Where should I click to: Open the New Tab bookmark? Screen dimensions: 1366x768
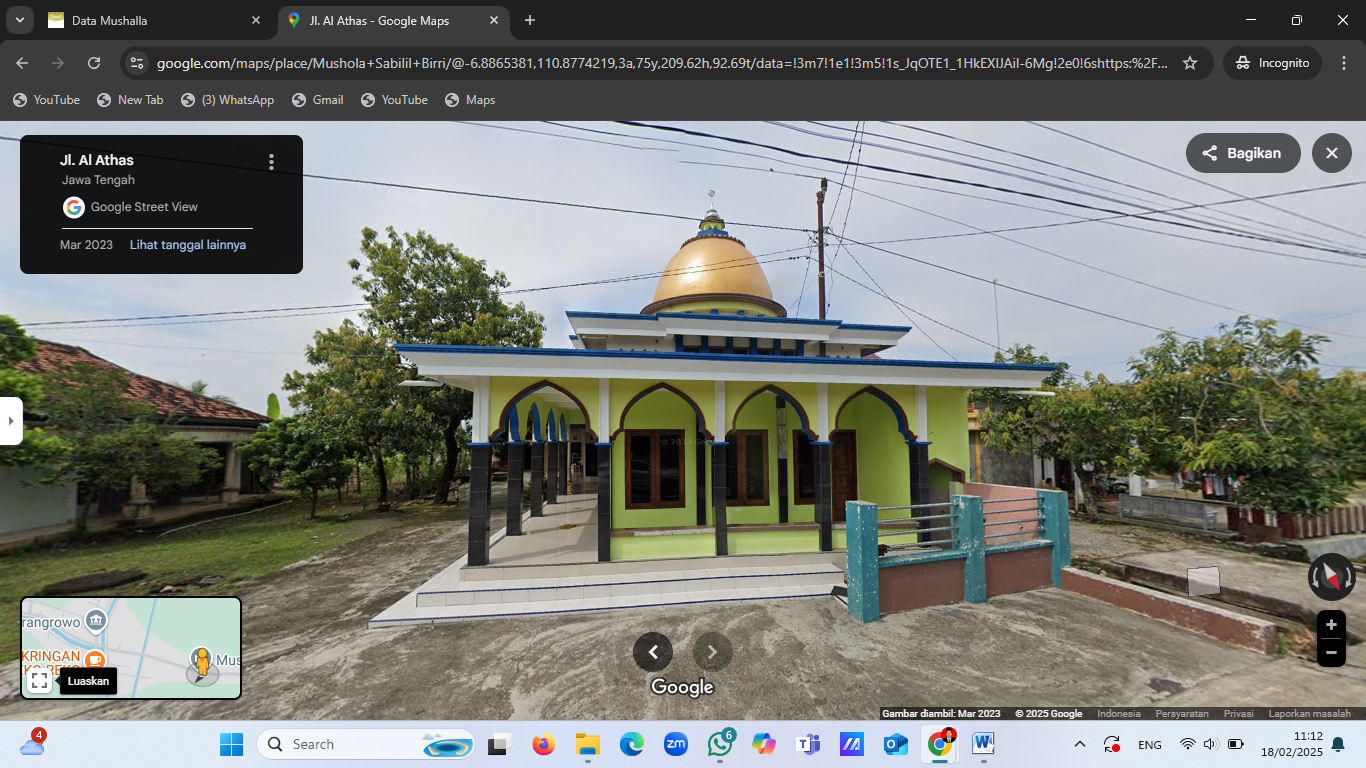tap(130, 100)
